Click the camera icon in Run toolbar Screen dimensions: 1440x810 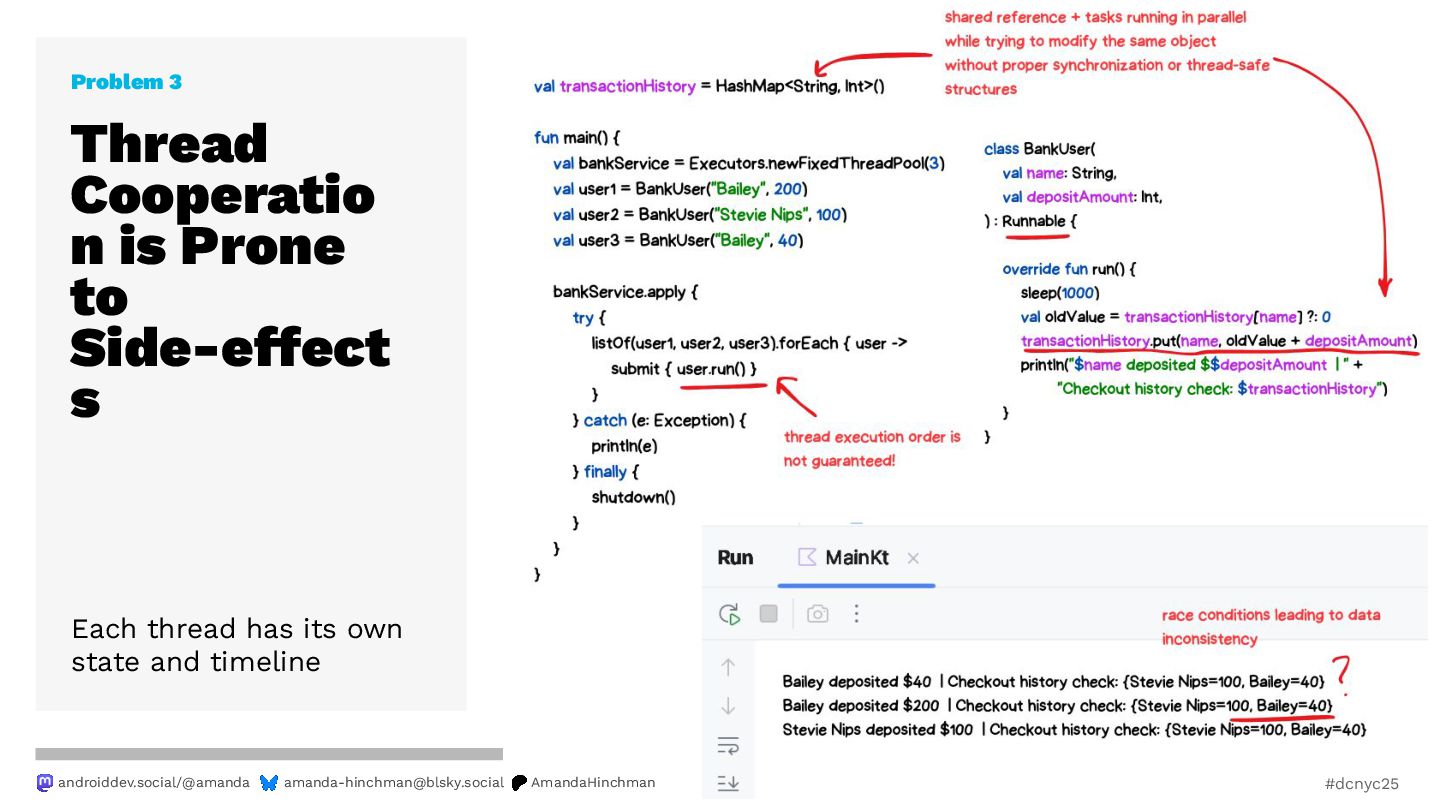tap(818, 614)
